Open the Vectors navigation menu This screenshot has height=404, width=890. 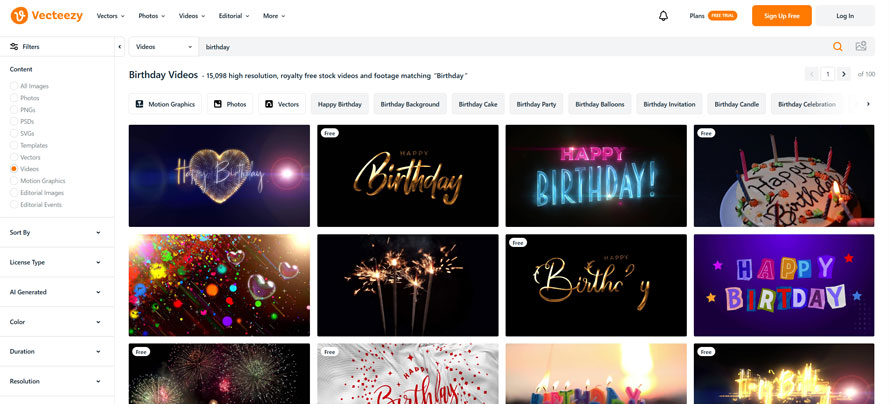pyautogui.click(x=111, y=16)
